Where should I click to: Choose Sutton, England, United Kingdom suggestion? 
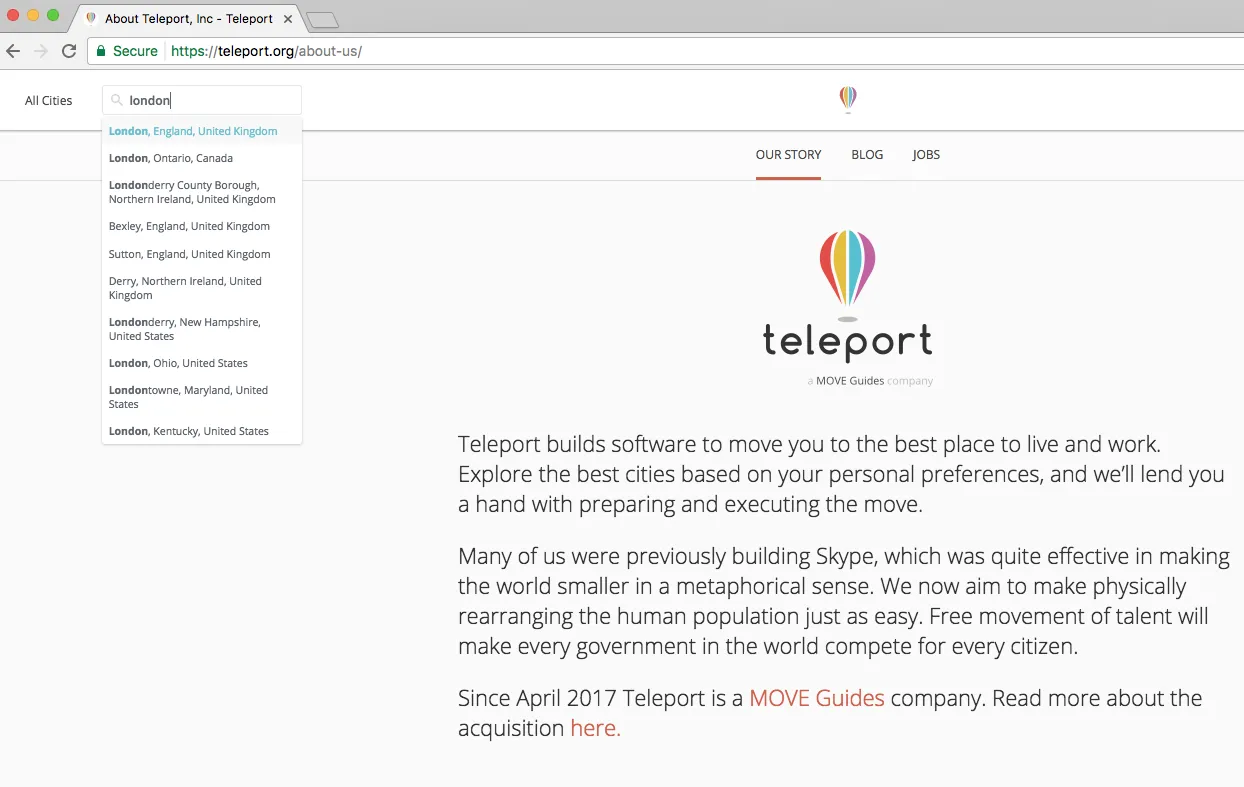pos(202,254)
